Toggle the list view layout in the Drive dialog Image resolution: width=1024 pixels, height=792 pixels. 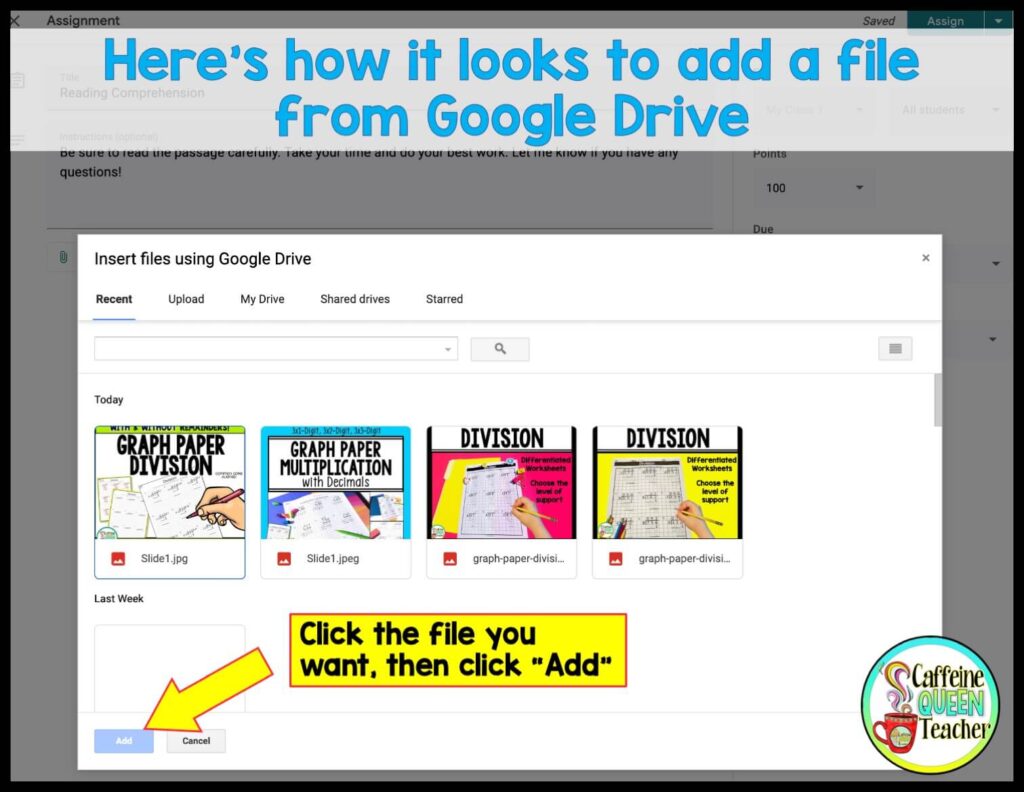pyautogui.click(x=894, y=348)
